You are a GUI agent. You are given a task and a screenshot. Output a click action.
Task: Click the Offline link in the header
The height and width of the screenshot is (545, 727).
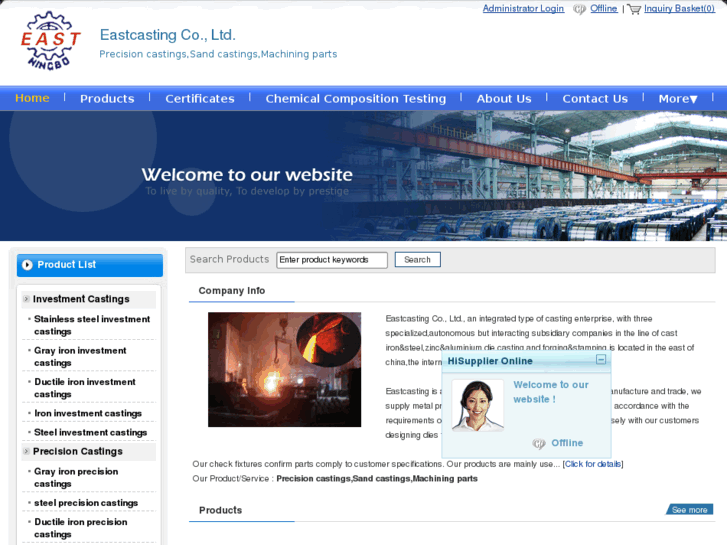click(604, 9)
